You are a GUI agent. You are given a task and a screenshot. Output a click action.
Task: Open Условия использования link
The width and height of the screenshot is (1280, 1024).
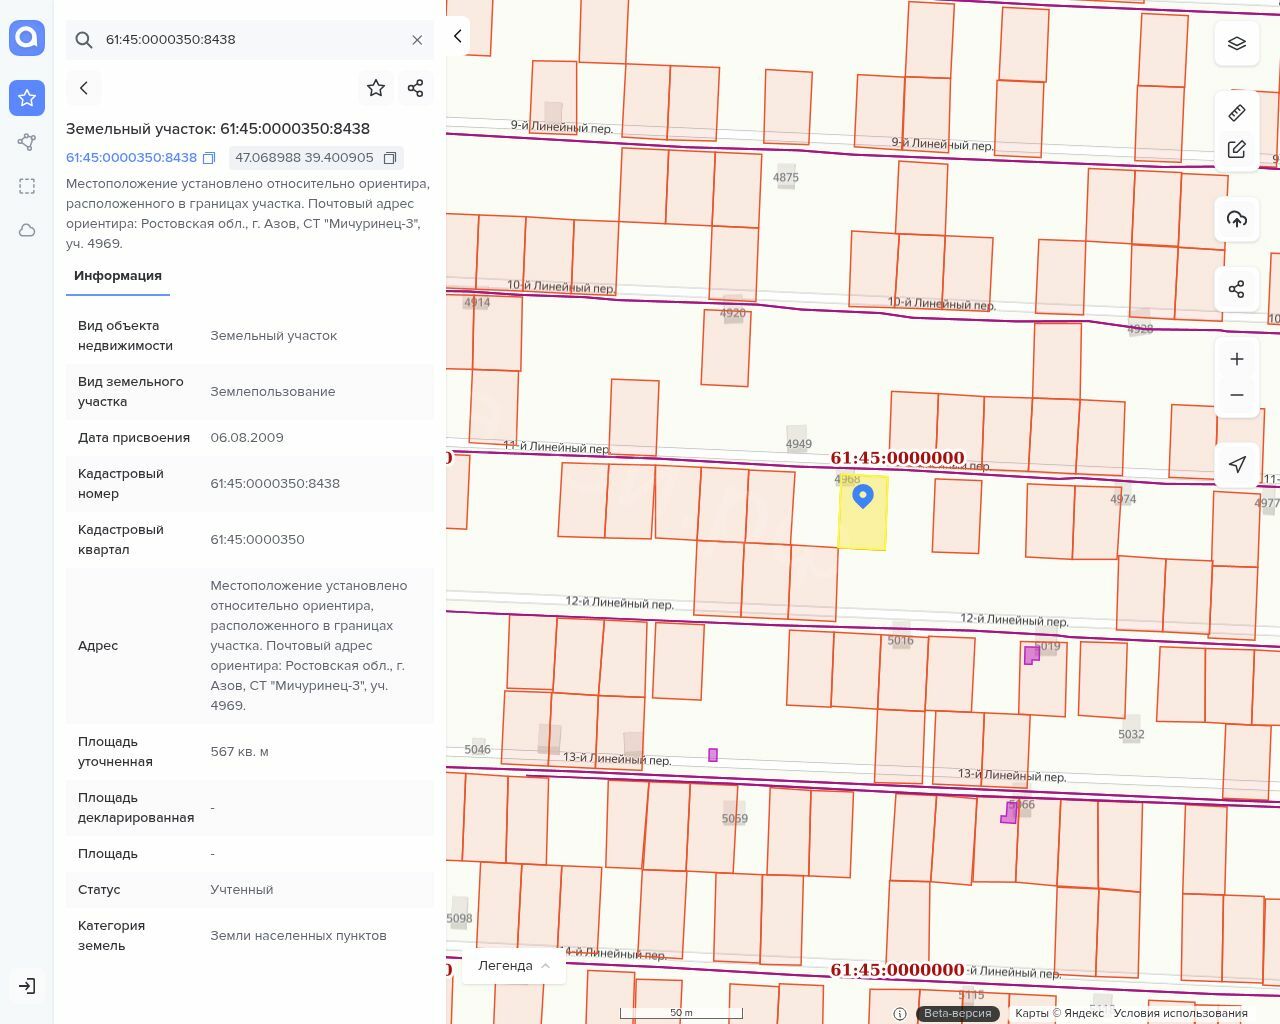pos(1180,1013)
